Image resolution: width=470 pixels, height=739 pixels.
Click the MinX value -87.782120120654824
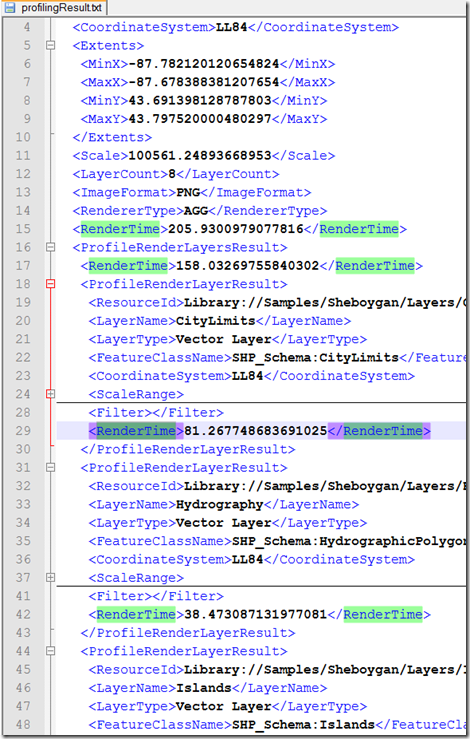pos(204,64)
